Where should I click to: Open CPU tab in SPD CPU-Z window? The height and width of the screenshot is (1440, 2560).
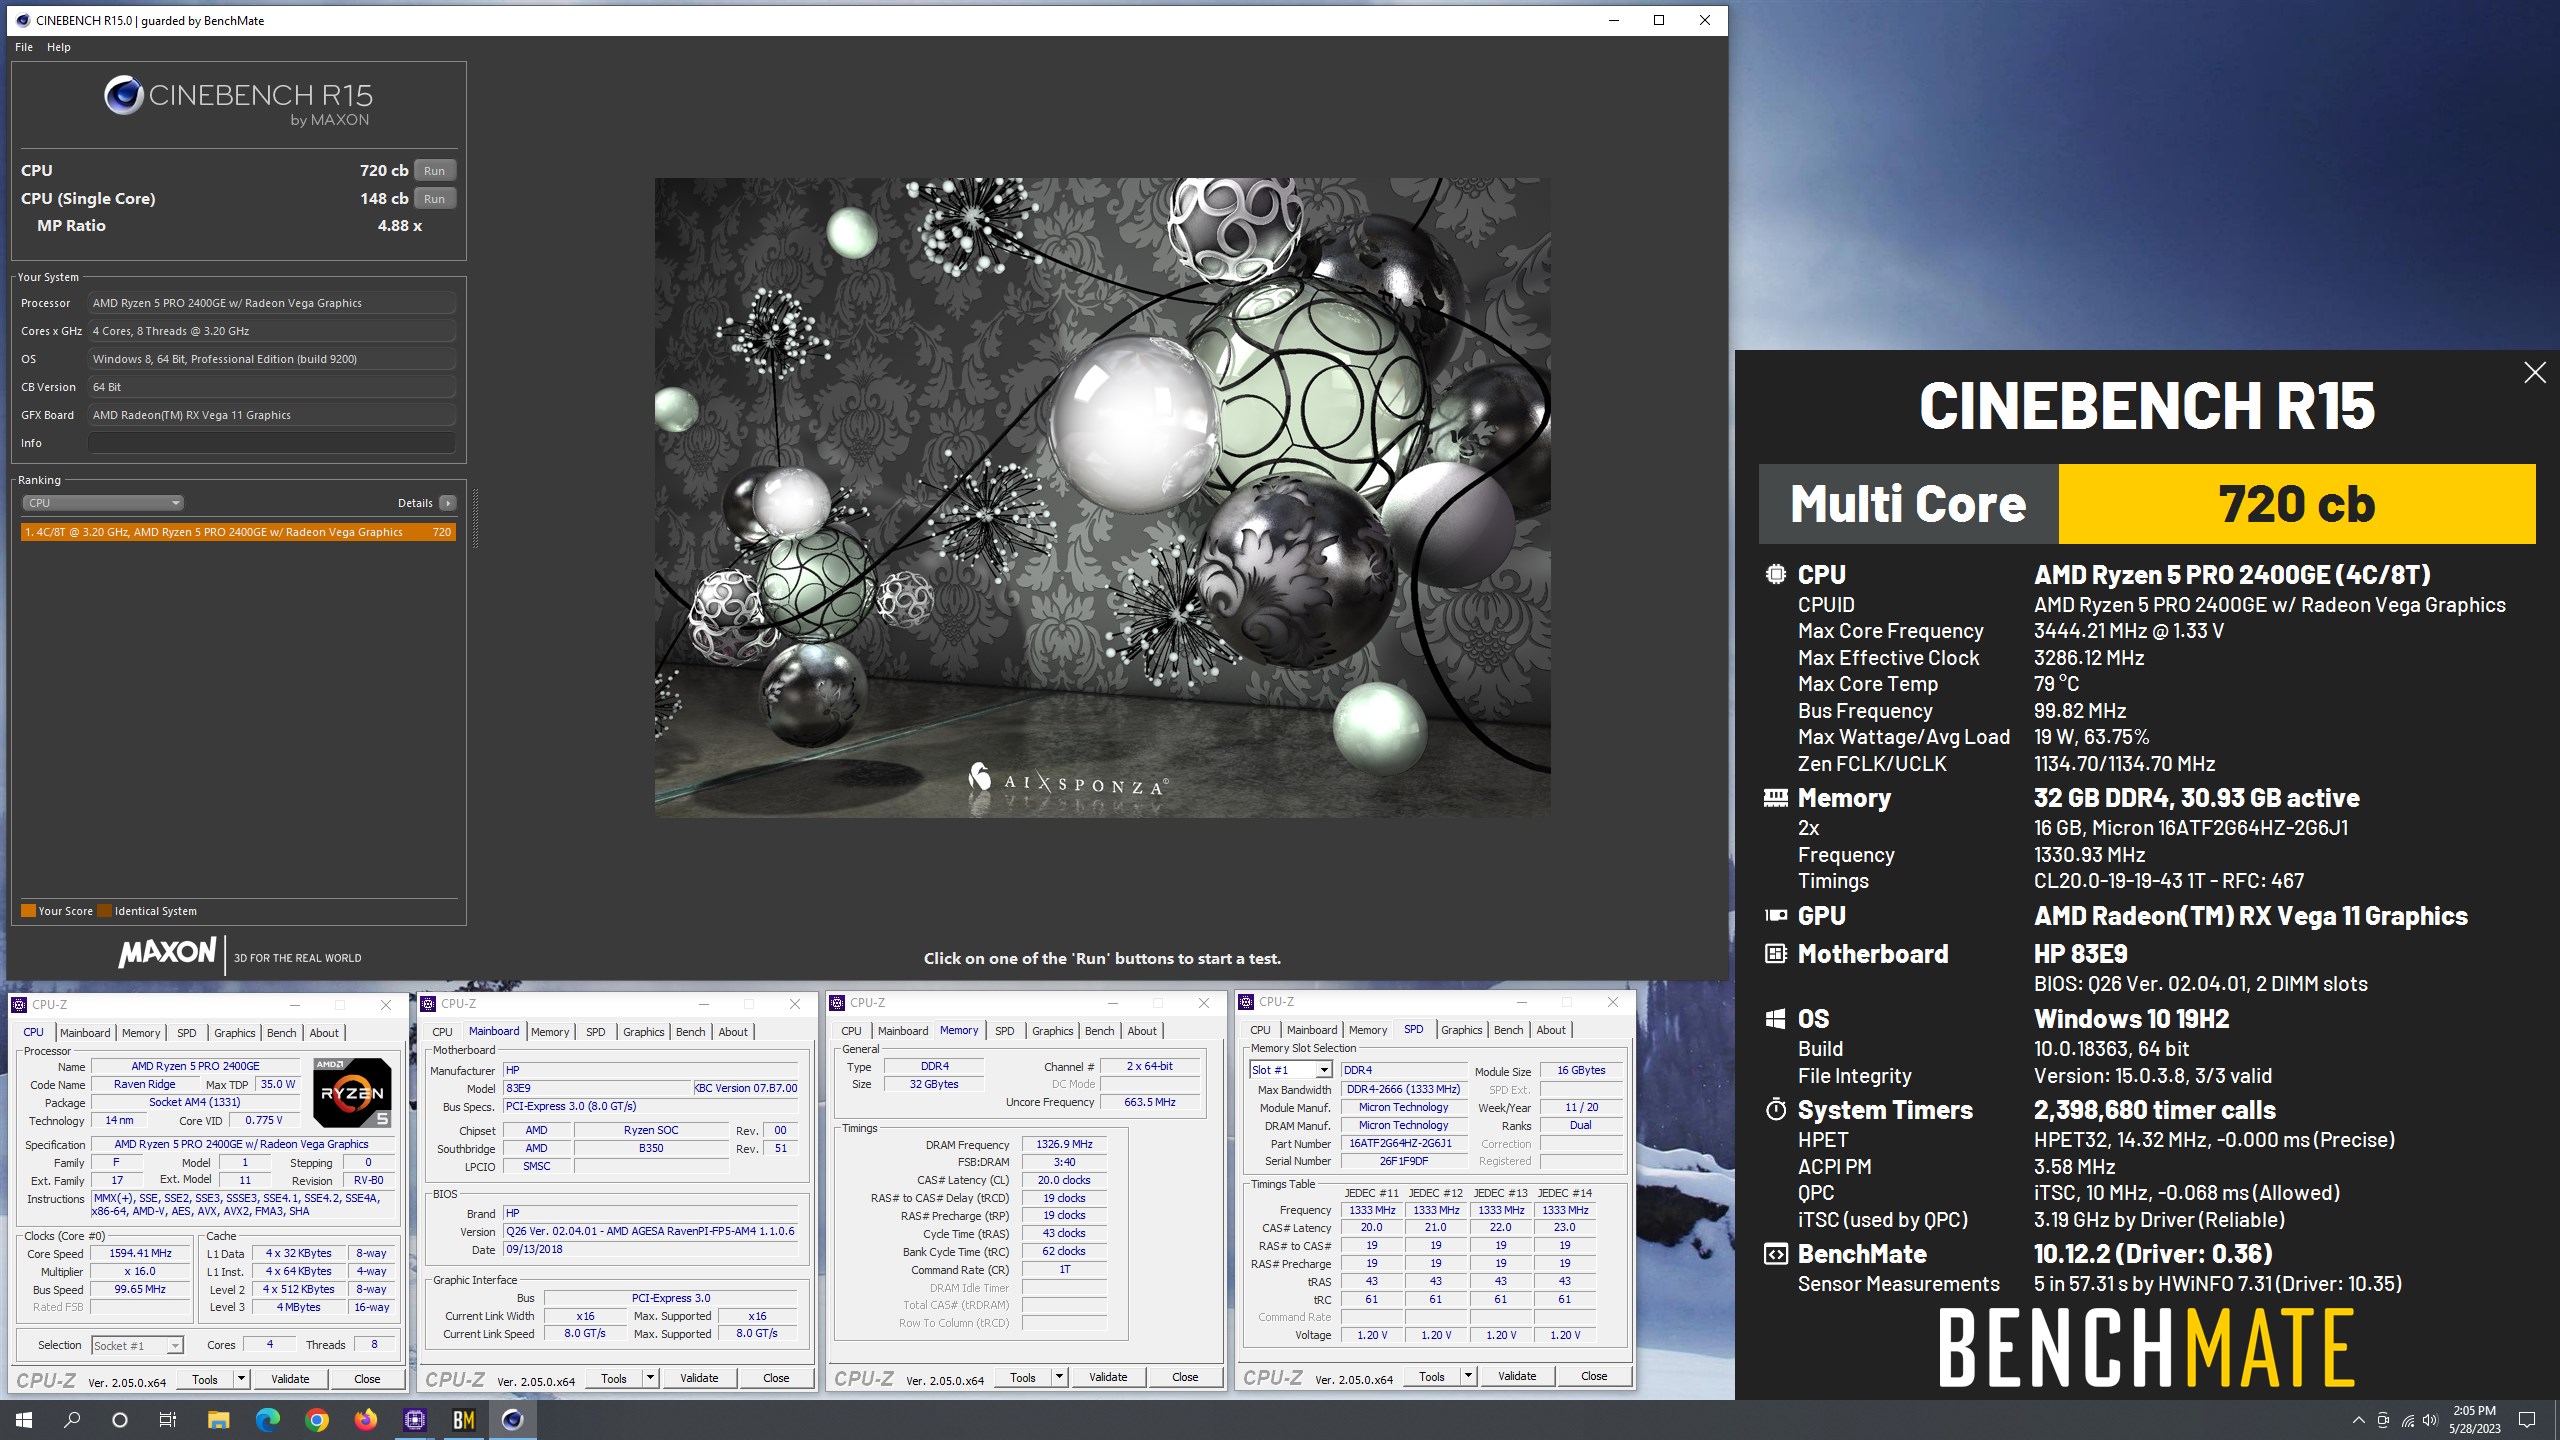coord(1260,1030)
